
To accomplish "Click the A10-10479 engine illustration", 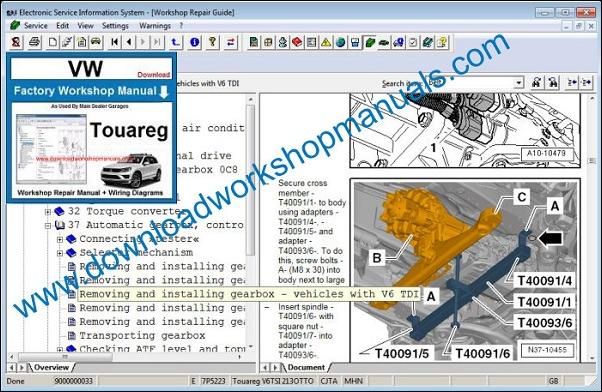I will coord(465,130).
